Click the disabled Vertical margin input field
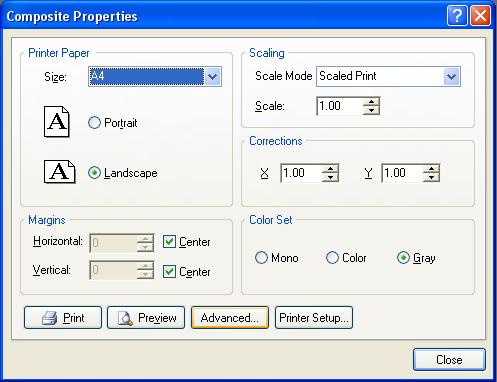Screen dimensions: 497x382 113,270
